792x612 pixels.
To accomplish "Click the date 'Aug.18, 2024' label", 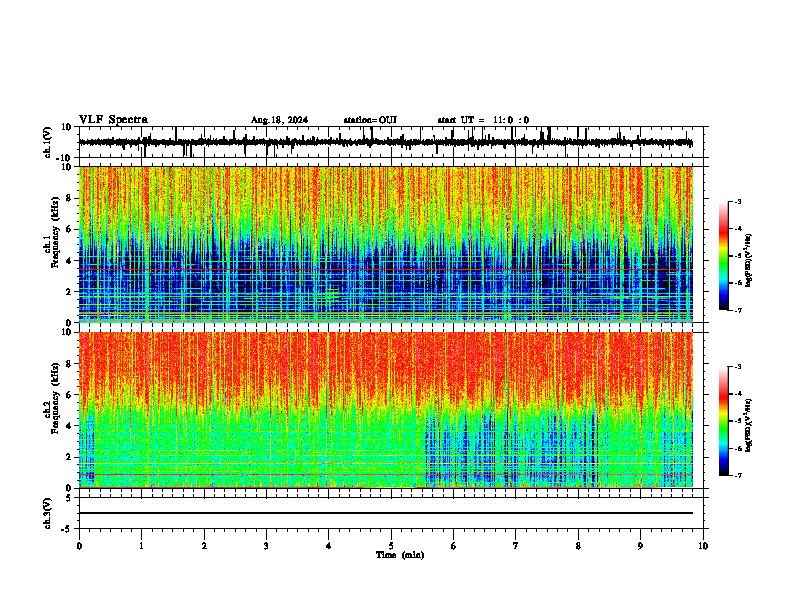I will coord(279,120).
